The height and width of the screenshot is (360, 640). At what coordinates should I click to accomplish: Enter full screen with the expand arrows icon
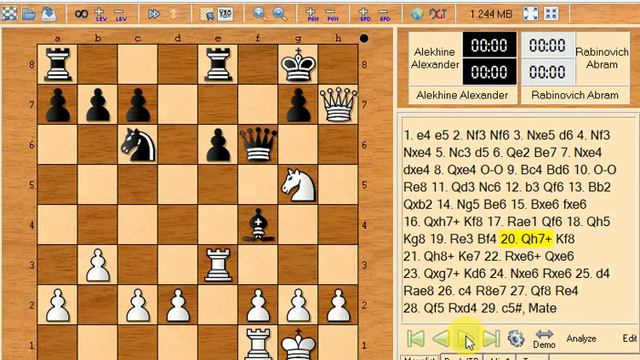[531, 14]
